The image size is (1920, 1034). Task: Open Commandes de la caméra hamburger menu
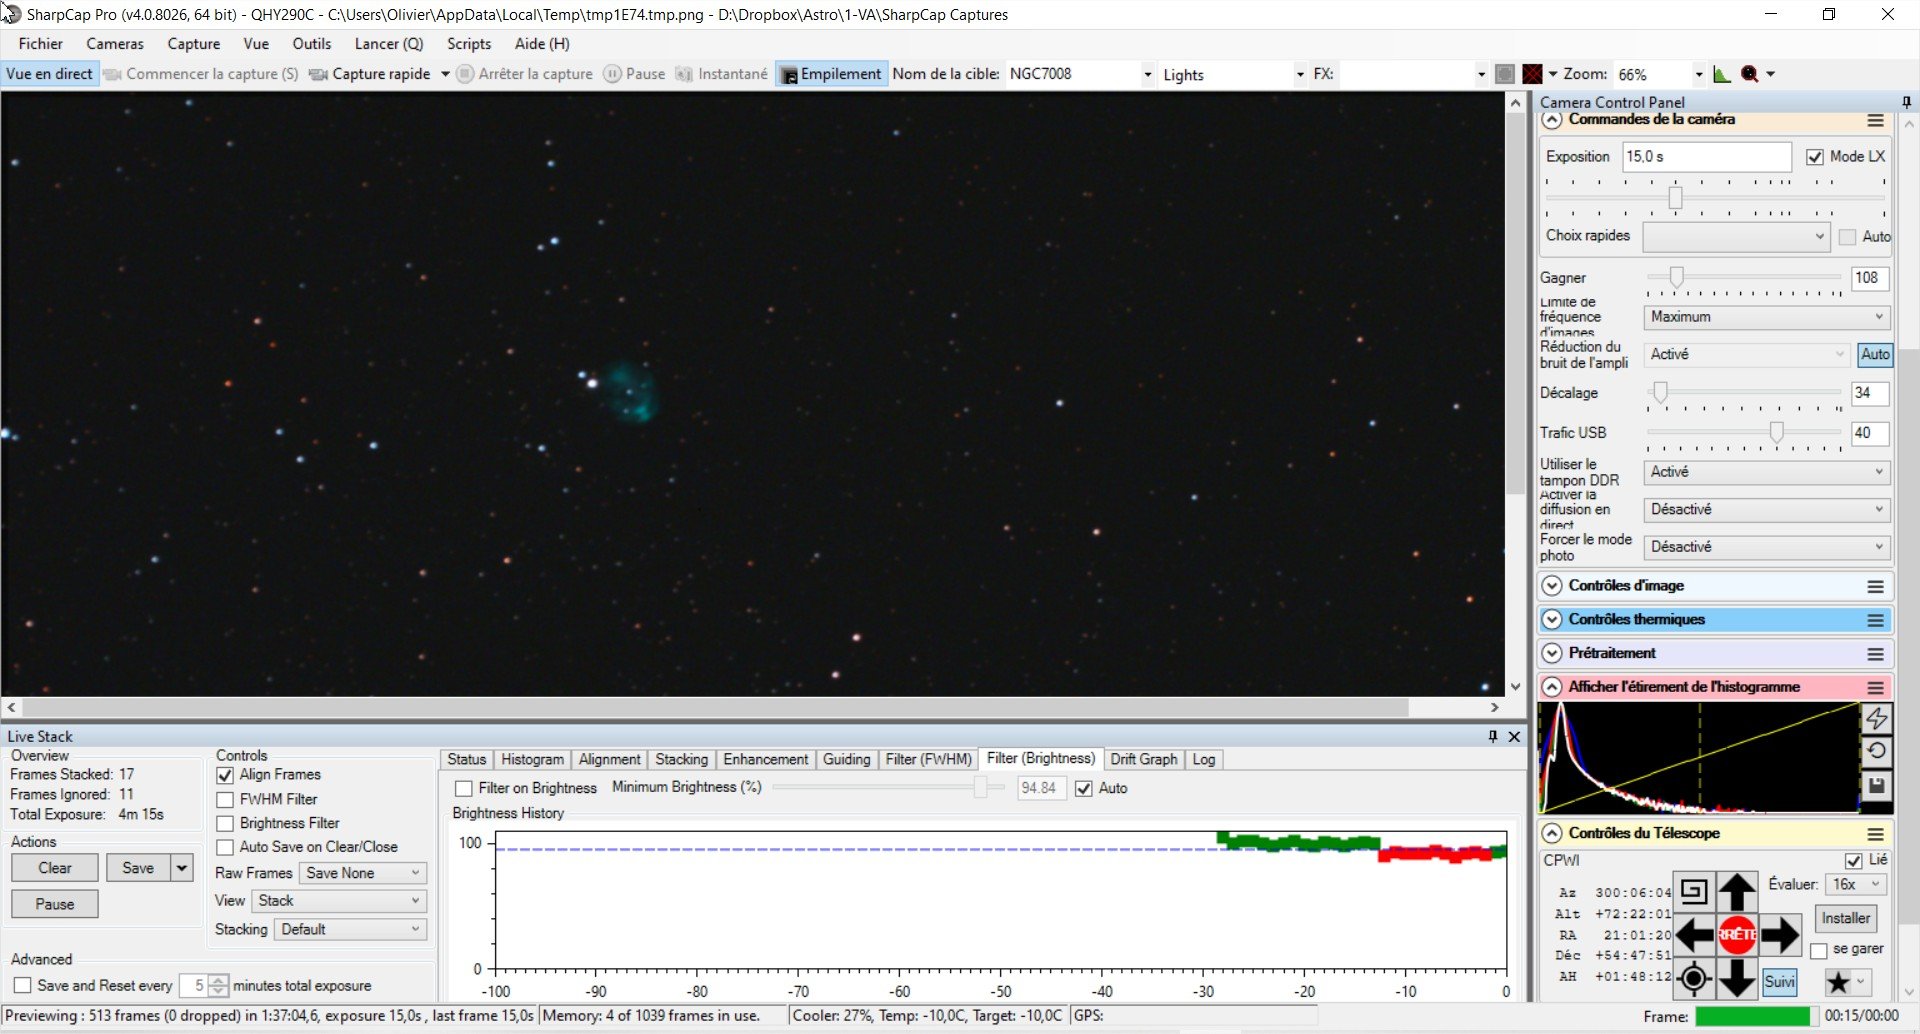click(x=1876, y=120)
